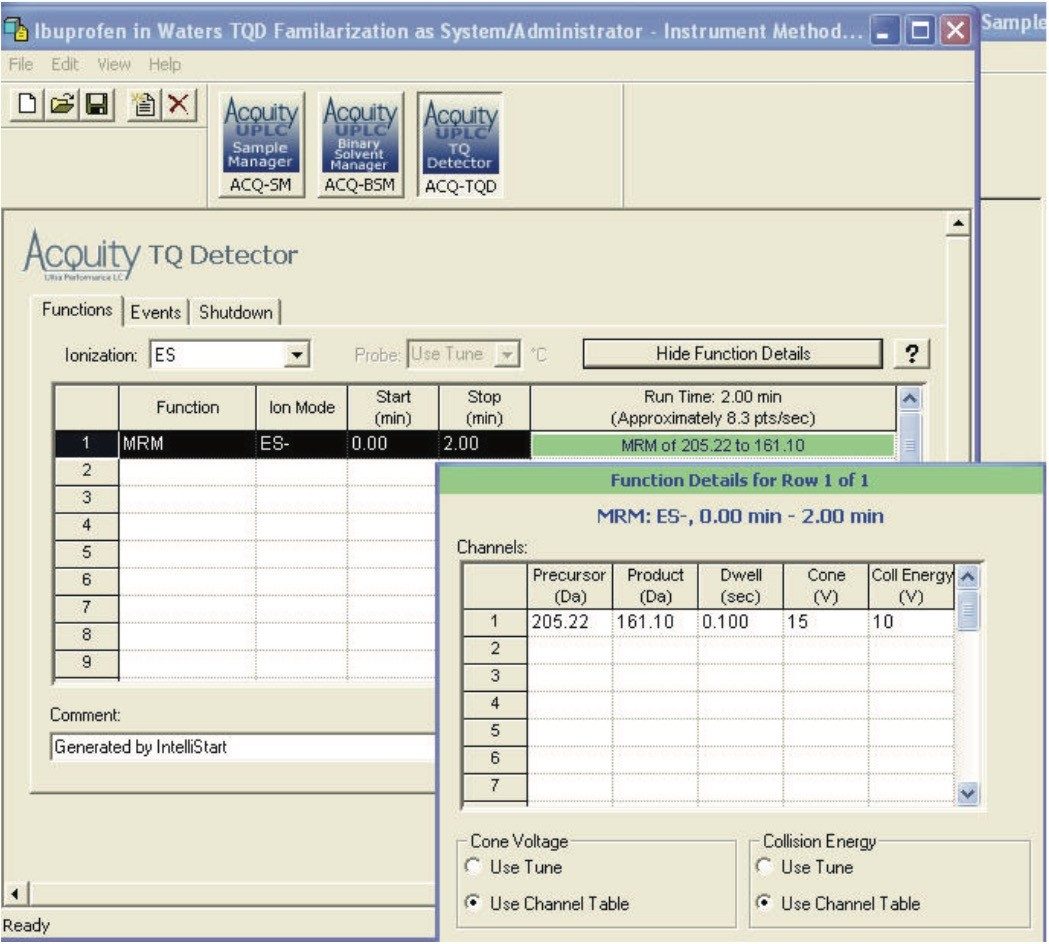Select the ACQ-SM Sample Manager icon
The image size is (1049, 944).
click(261, 145)
